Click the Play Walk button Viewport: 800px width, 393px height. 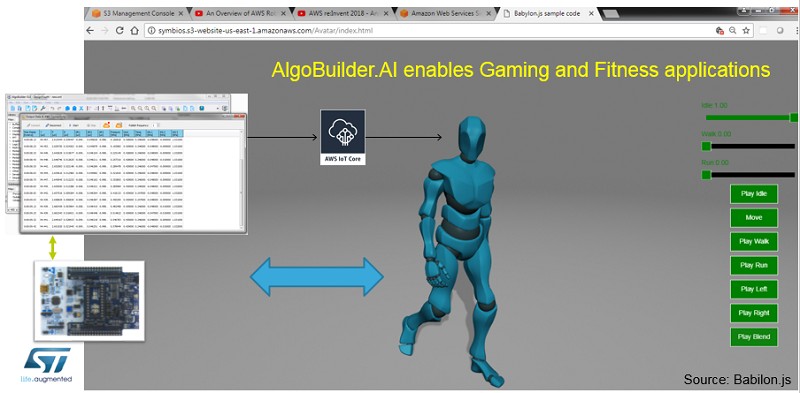pos(754,241)
